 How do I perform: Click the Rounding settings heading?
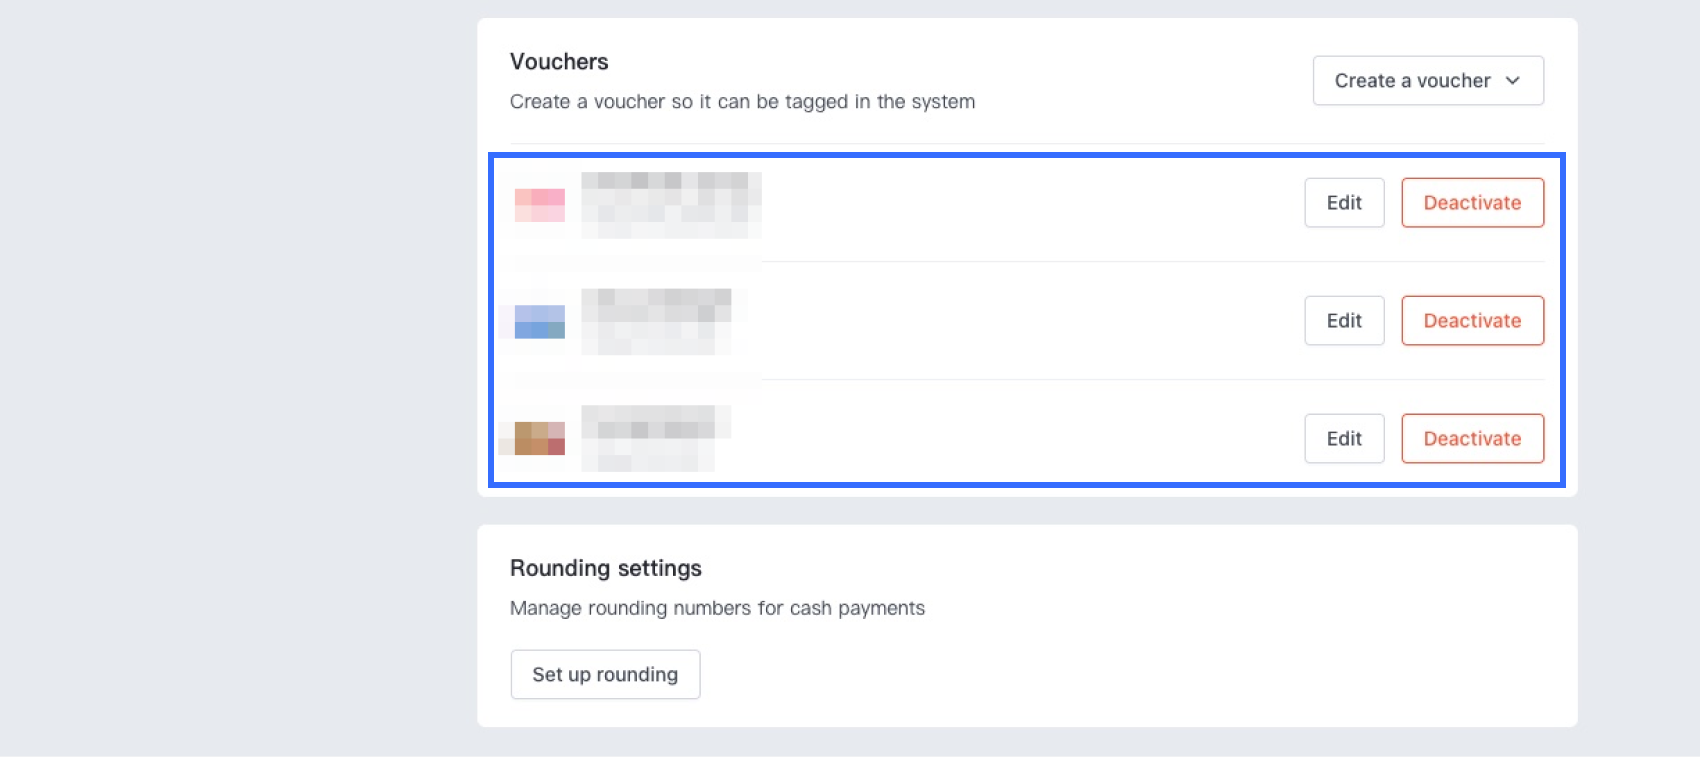(x=605, y=568)
